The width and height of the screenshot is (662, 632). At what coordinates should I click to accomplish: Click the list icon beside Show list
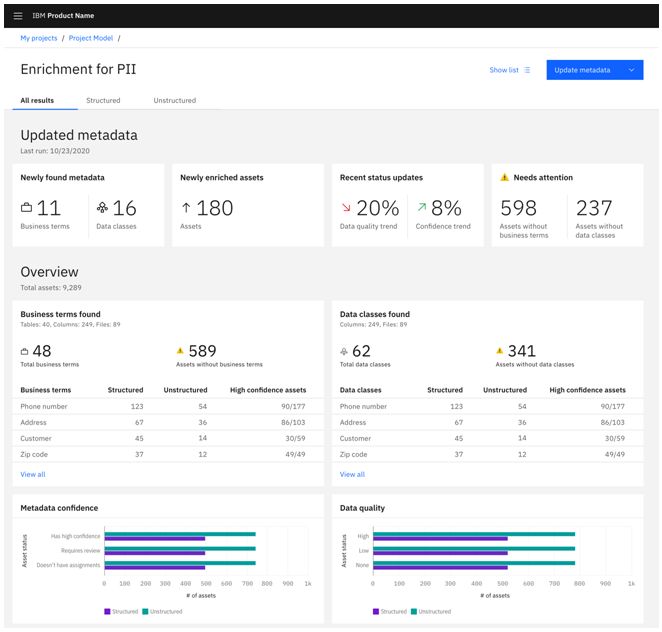[x=527, y=70]
